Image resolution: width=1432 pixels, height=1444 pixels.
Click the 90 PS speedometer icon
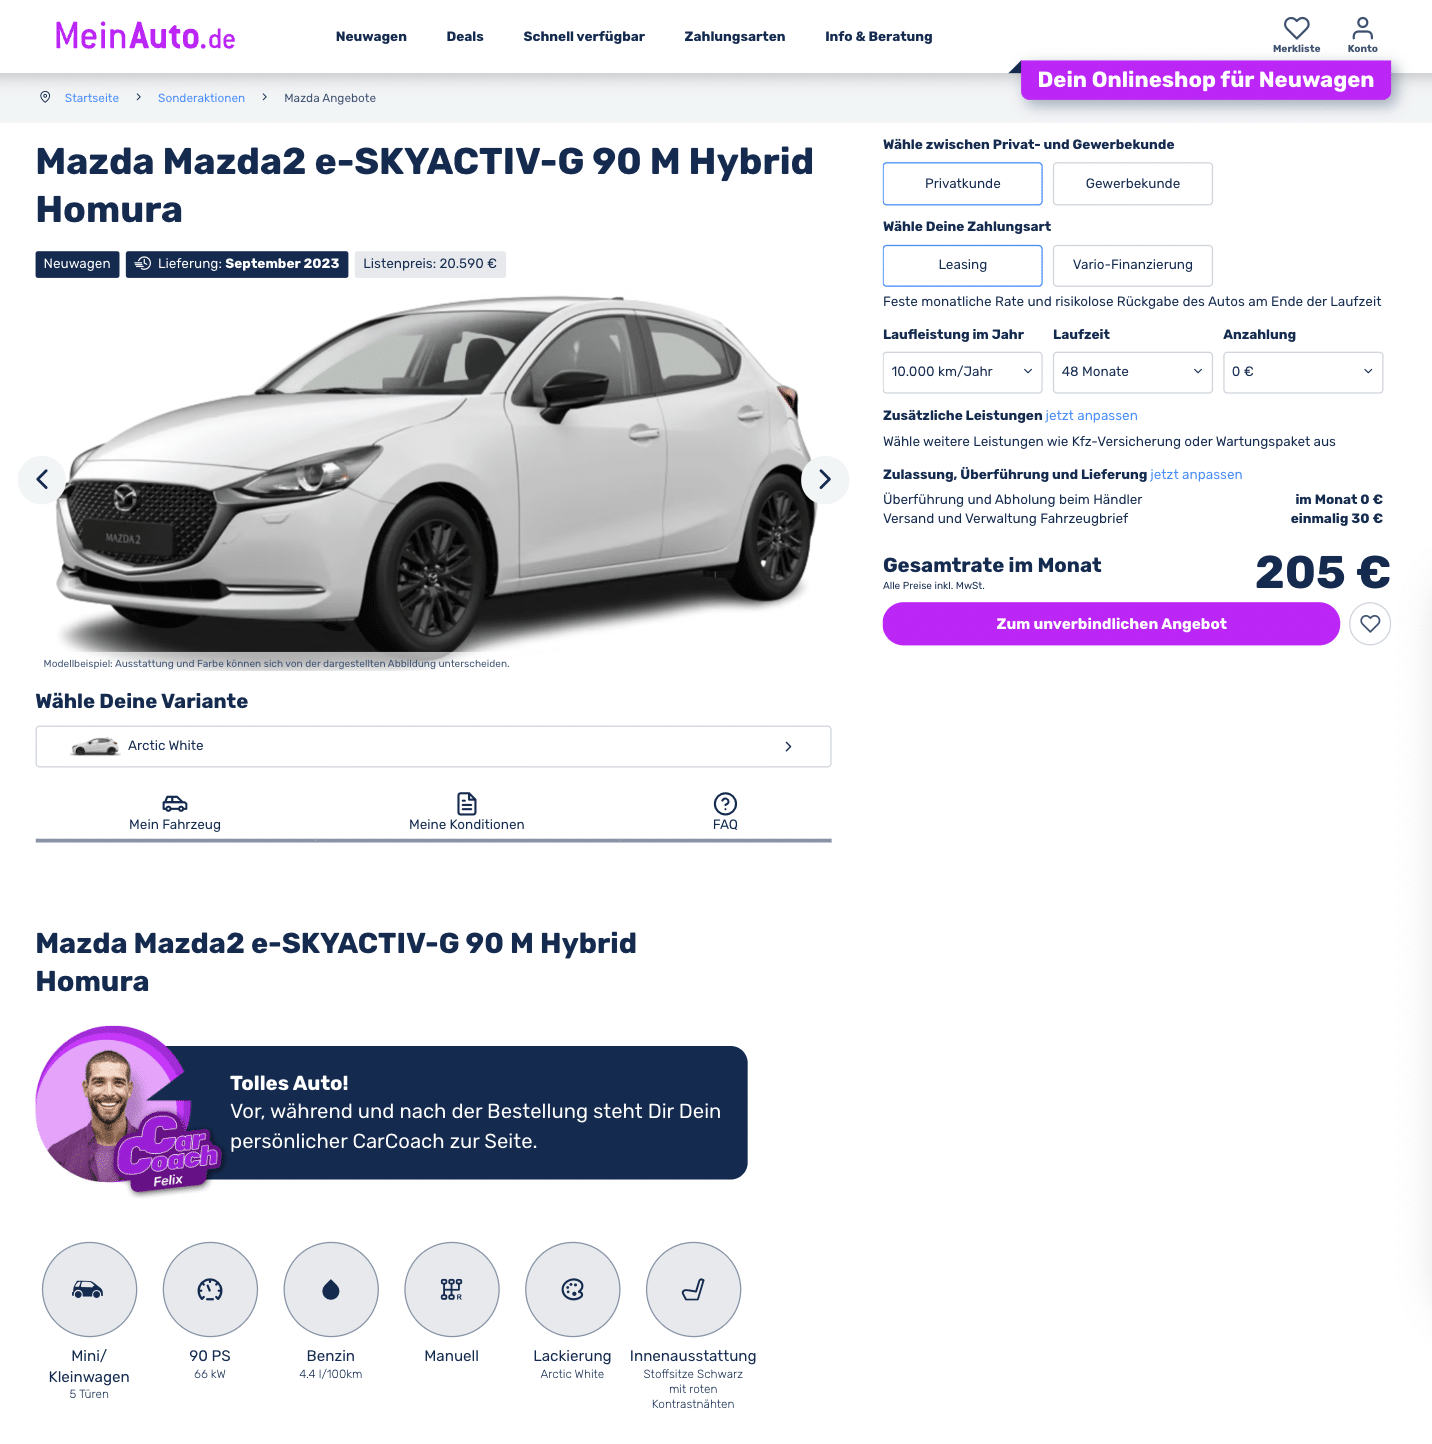[210, 1290]
